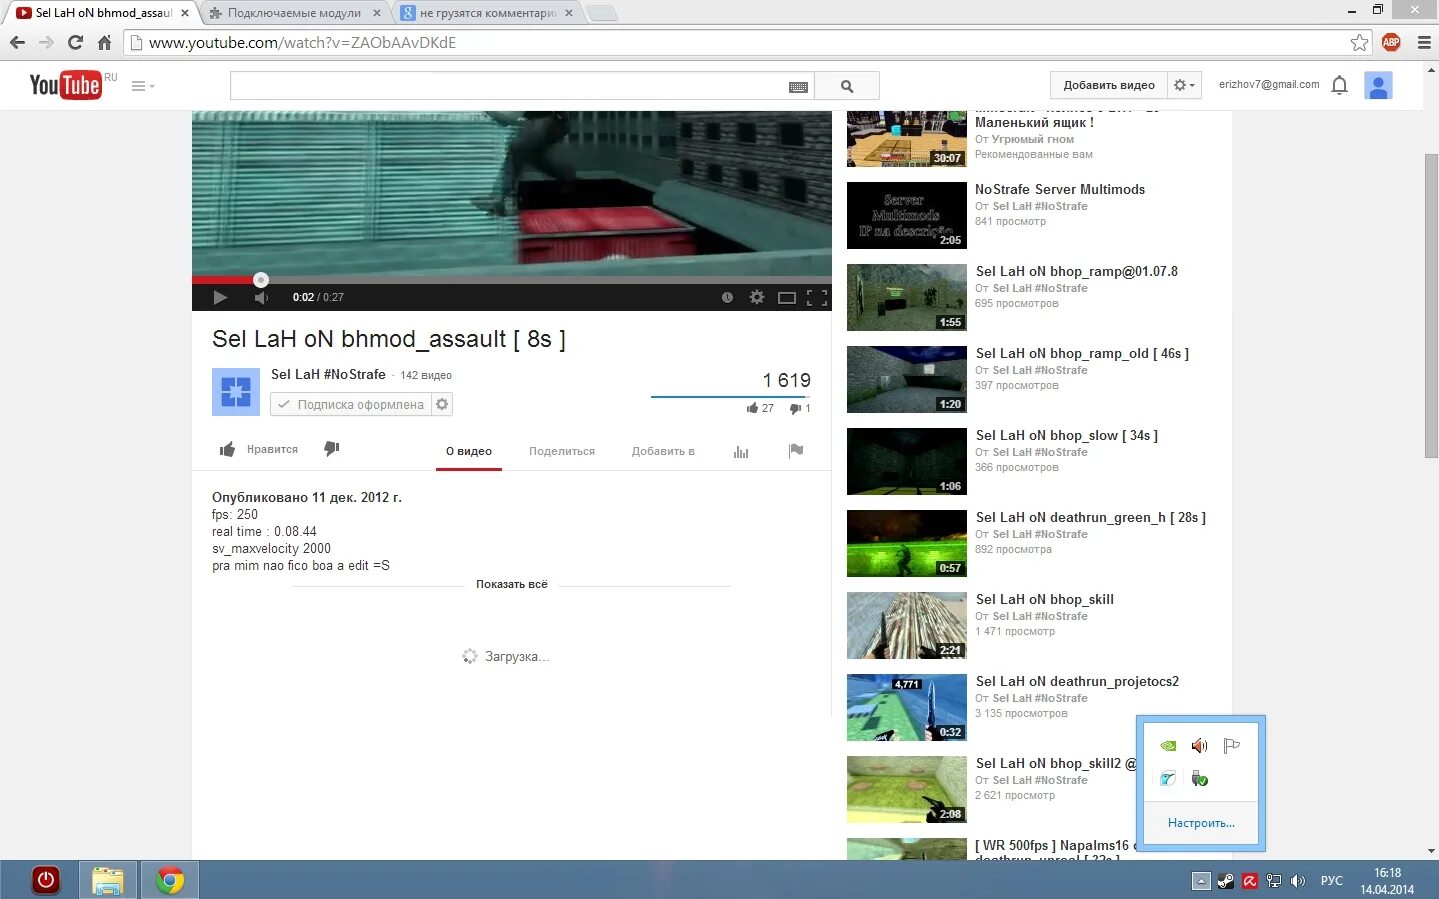The image size is (1439, 899).
Task: Open Sel LaH oN bhop_slow video
Action: click(1067, 435)
